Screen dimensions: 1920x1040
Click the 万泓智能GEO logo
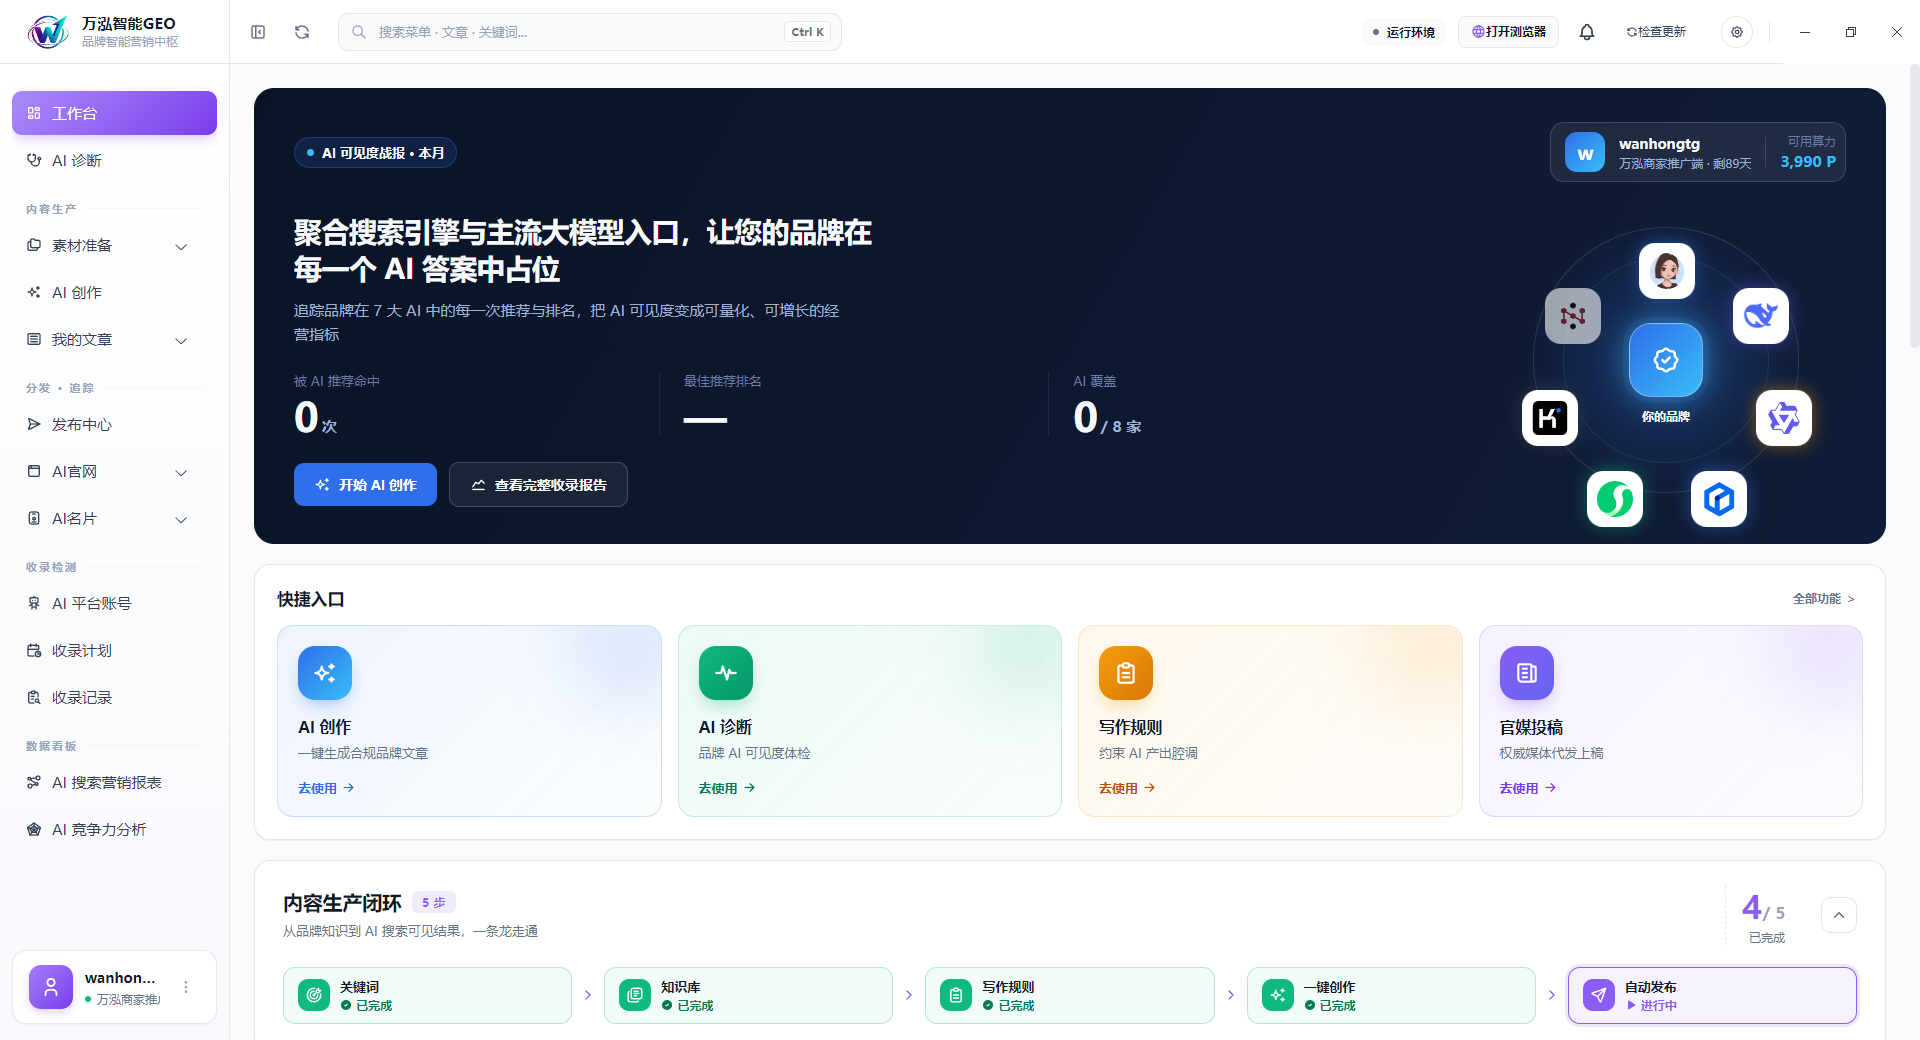tap(48, 32)
